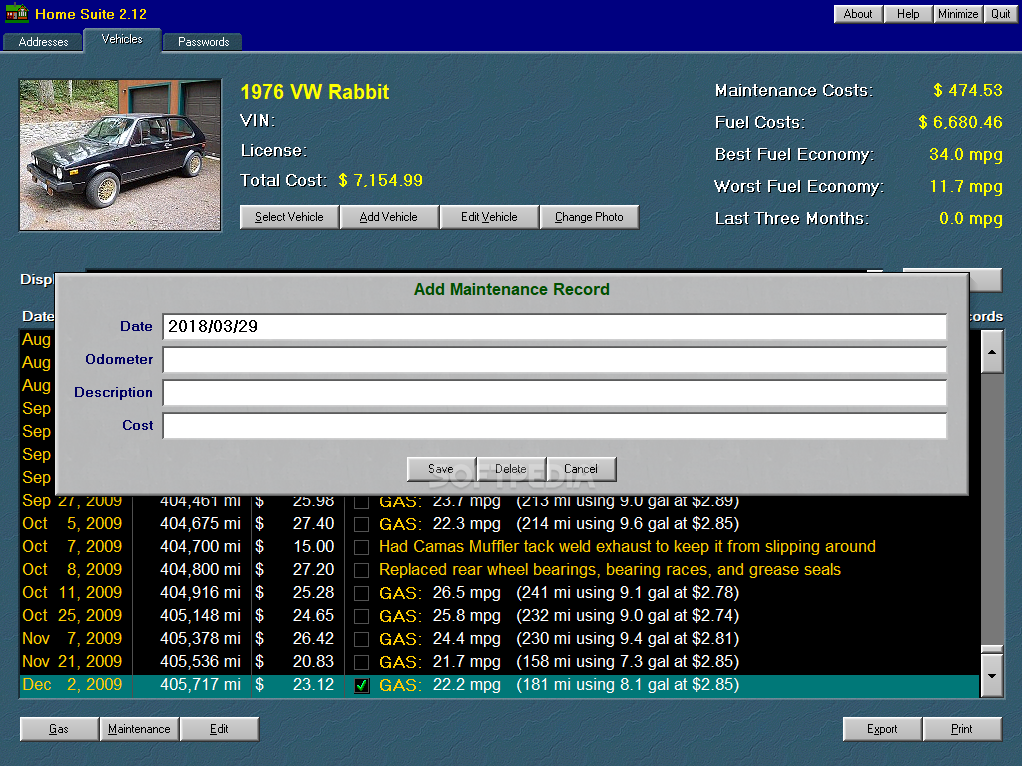Select the 'Had Camas Muffler tack weld' description
The width and height of the screenshot is (1022, 766).
pos(627,546)
